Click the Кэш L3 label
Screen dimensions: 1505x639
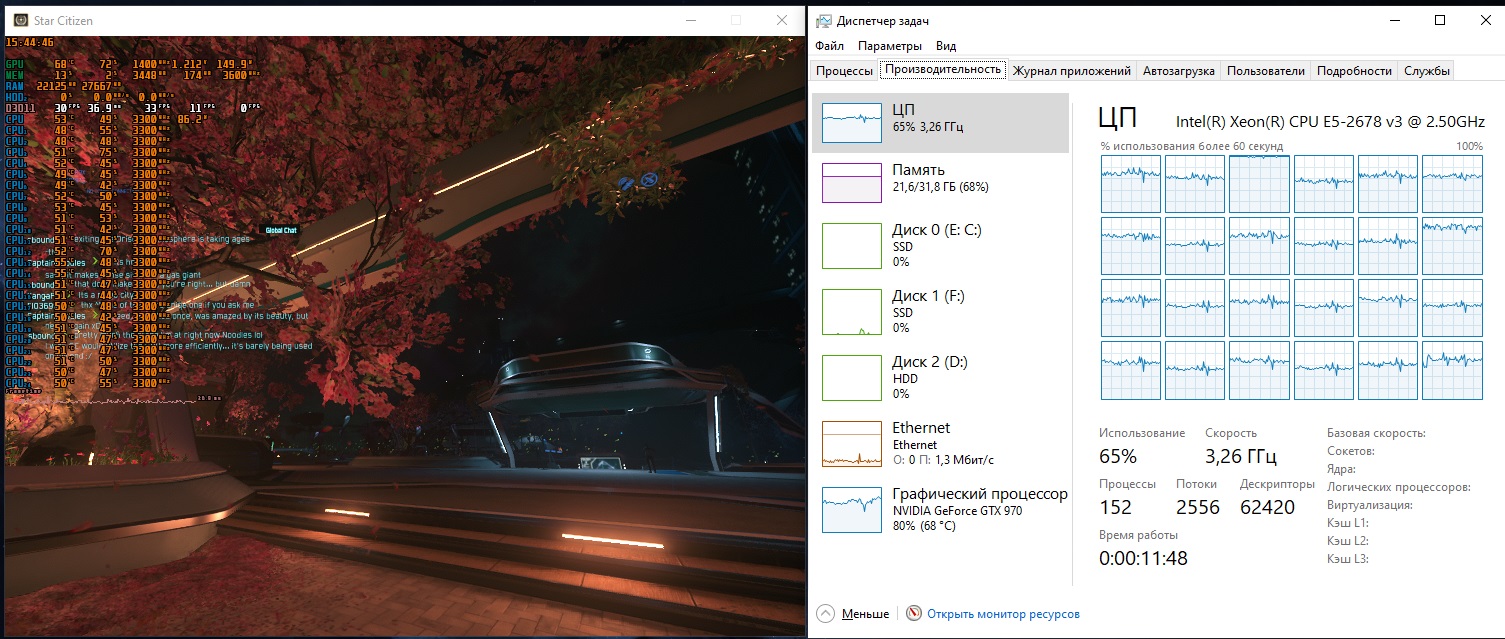pos(1348,559)
